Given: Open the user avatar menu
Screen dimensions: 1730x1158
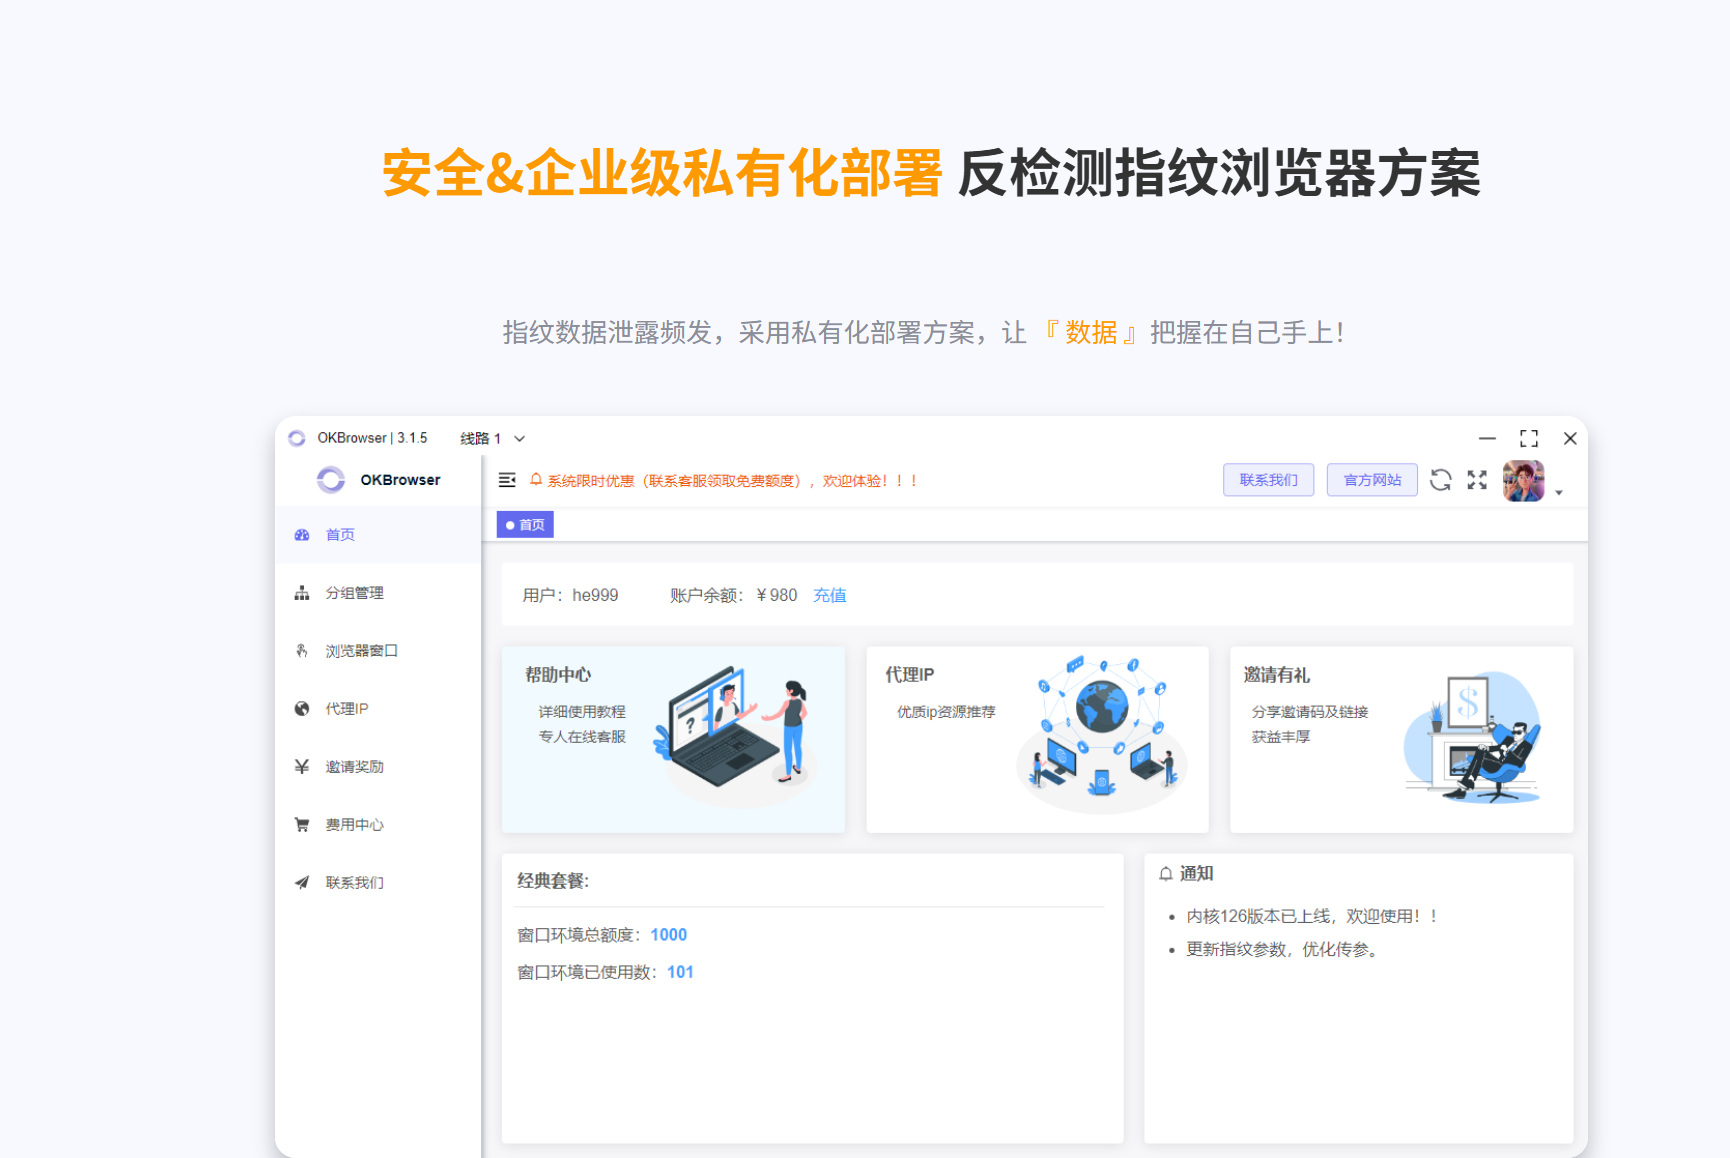Looking at the screenshot, I should [x=1524, y=481].
